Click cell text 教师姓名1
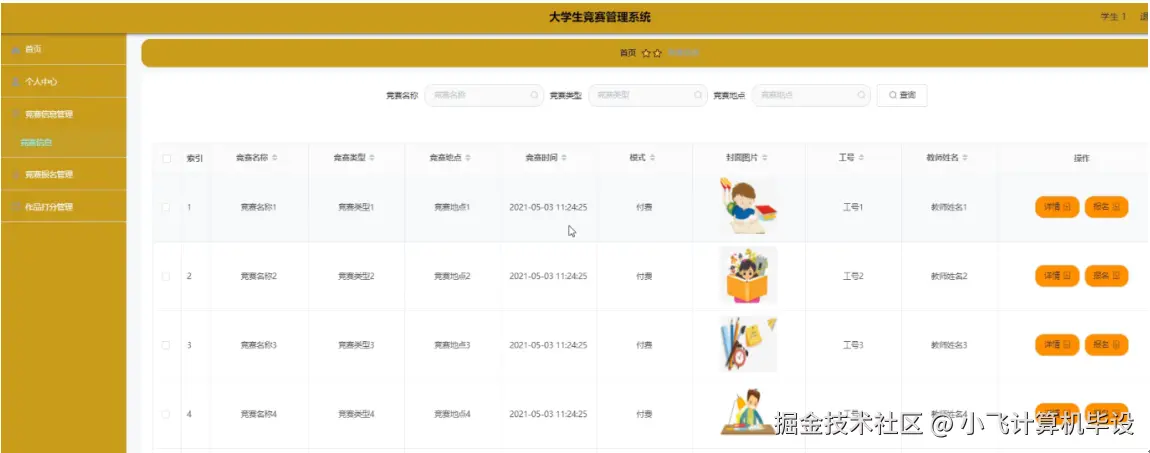 [x=949, y=207]
